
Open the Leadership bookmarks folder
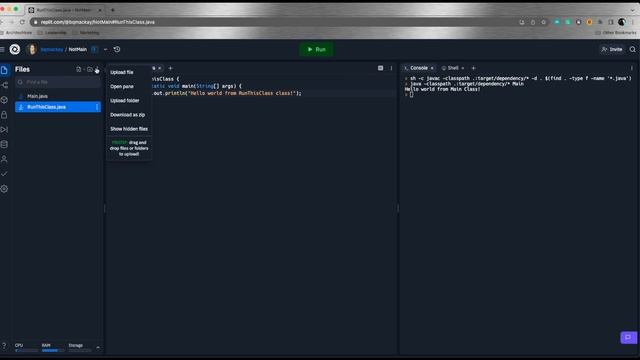pyautogui.click(x=52, y=33)
